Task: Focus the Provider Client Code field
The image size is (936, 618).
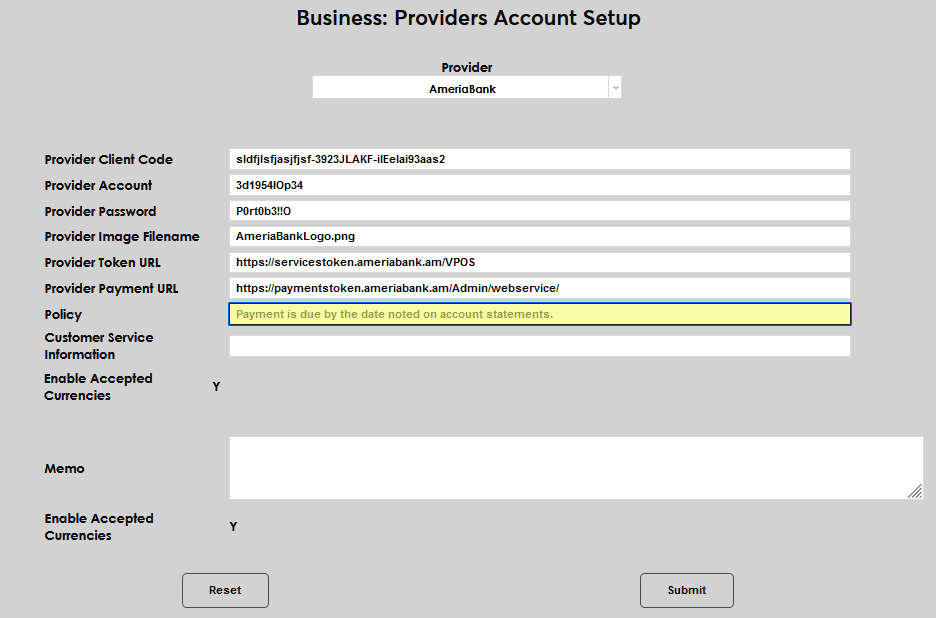Action: point(539,159)
